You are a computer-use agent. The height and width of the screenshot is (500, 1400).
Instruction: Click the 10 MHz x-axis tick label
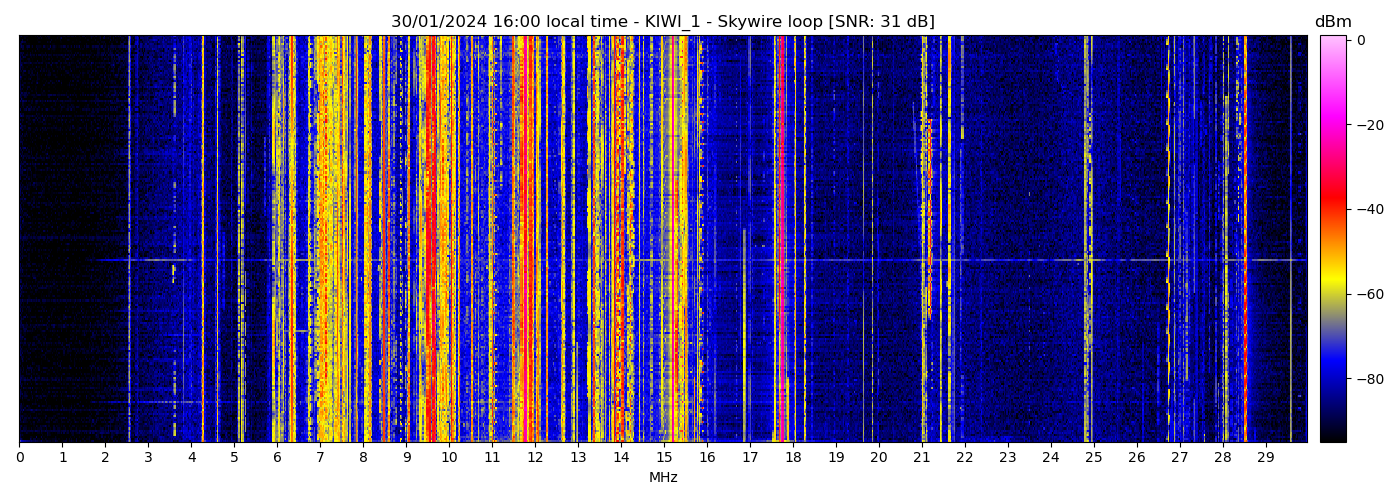(x=449, y=458)
